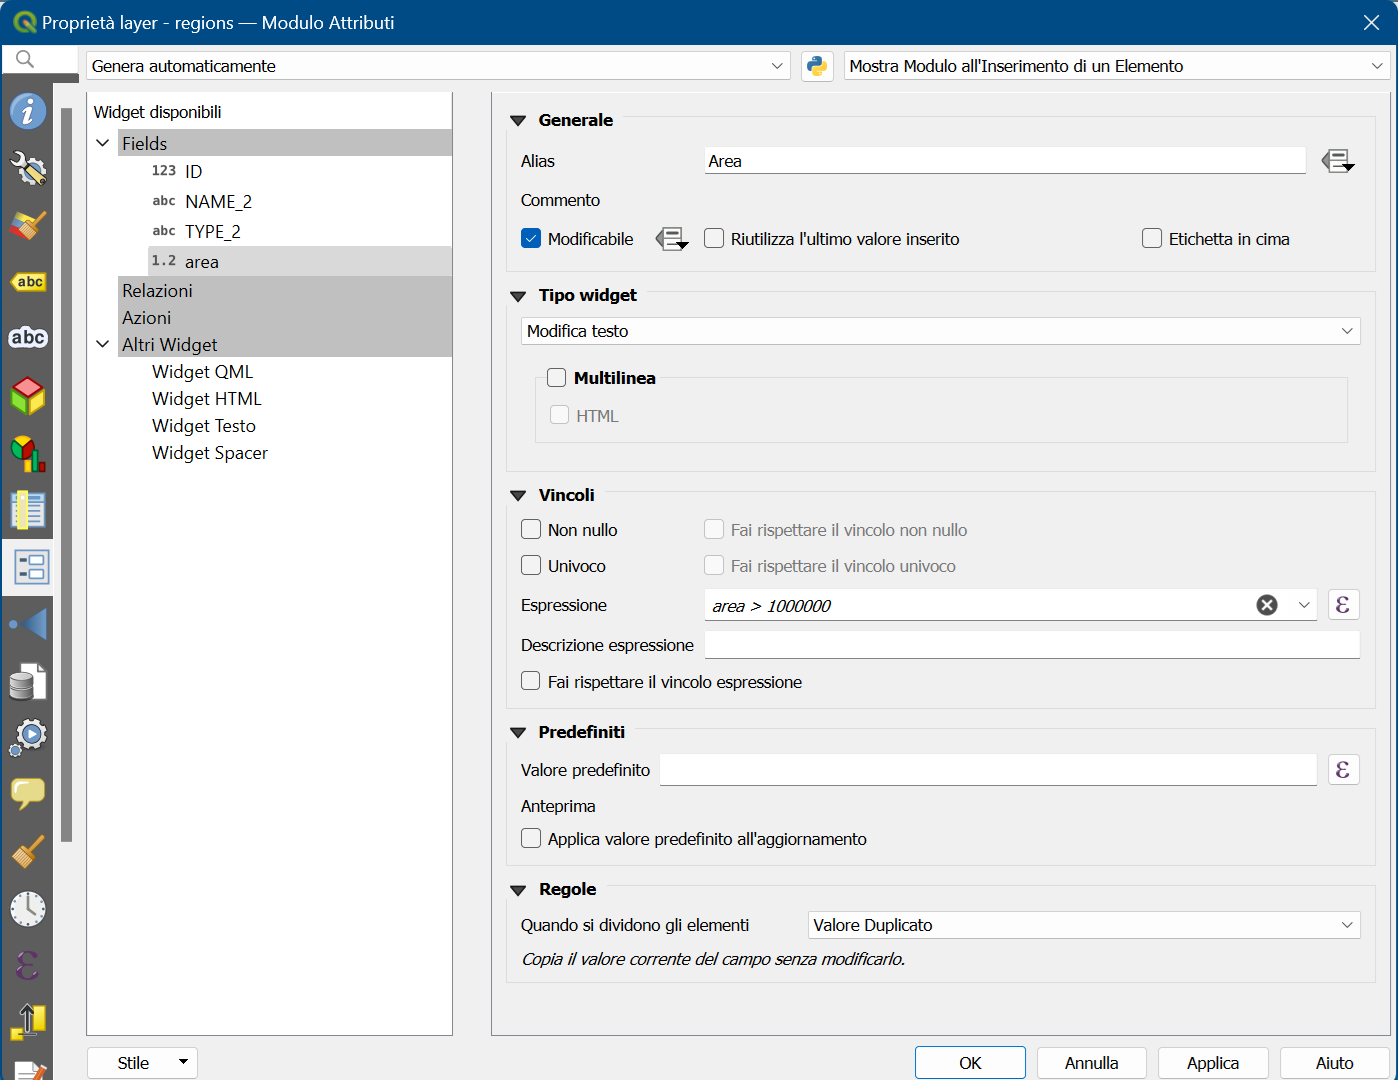Viewport: 1398px width, 1080px height.
Task: Open the Symbology paintbrush icon
Action: point(28,225)
